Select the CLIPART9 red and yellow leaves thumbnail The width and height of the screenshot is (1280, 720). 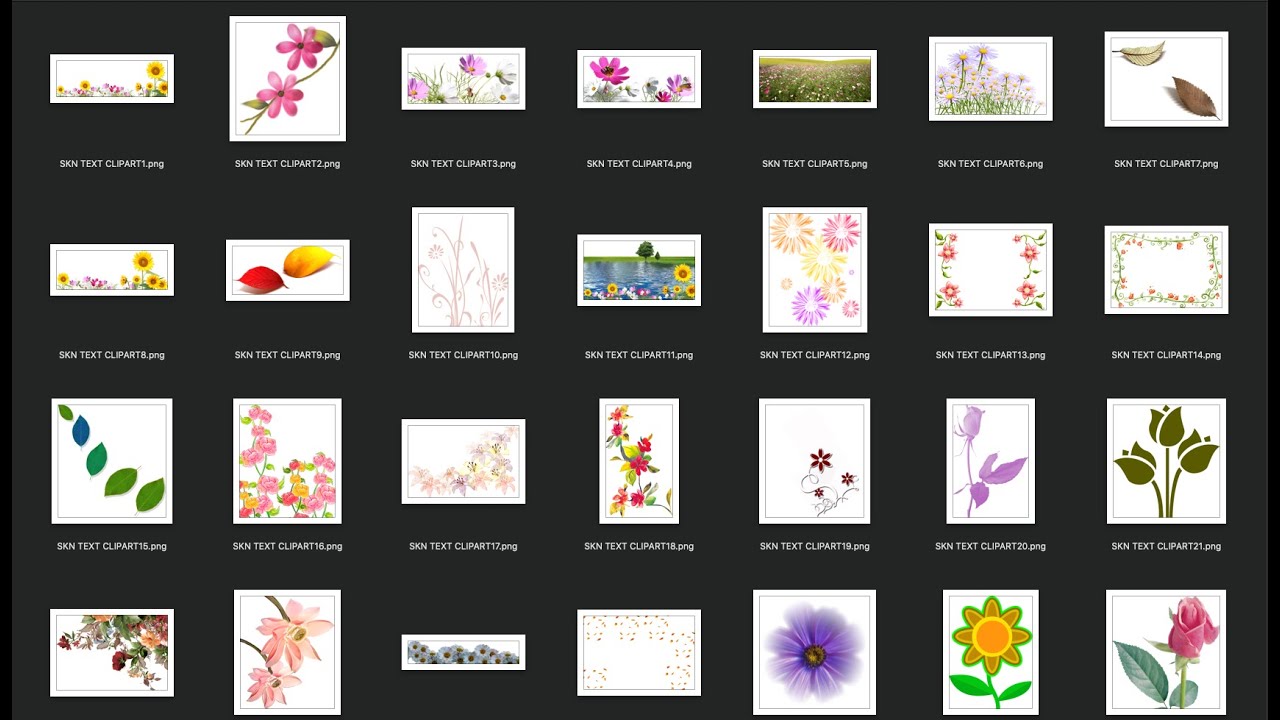pyautogui.click(x=288, y=270)
